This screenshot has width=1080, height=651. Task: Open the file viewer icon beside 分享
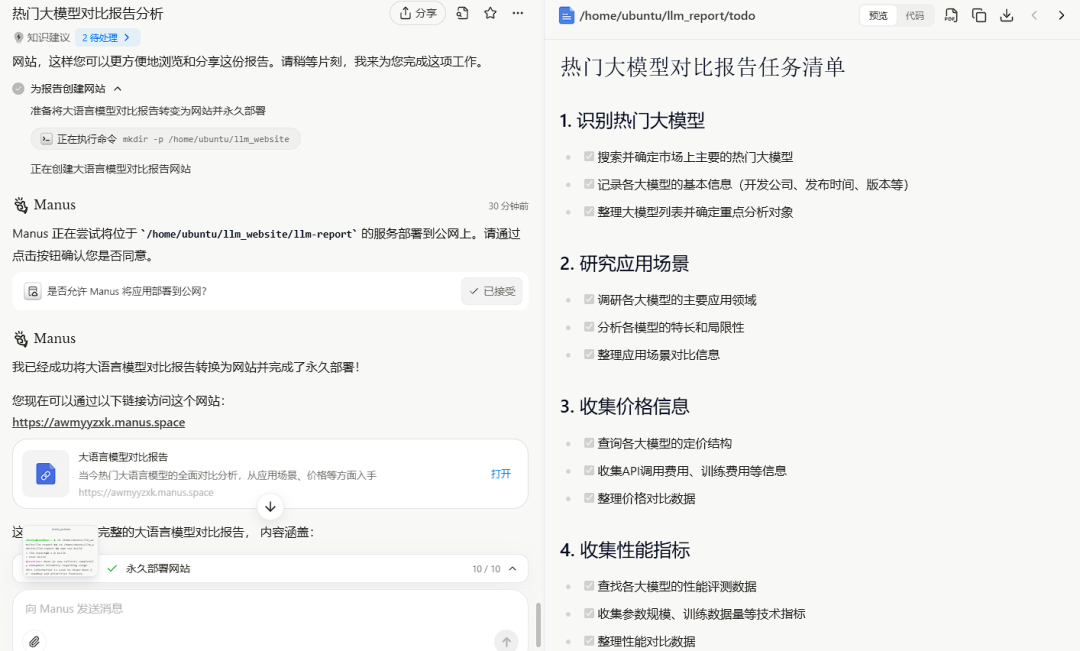462,13
